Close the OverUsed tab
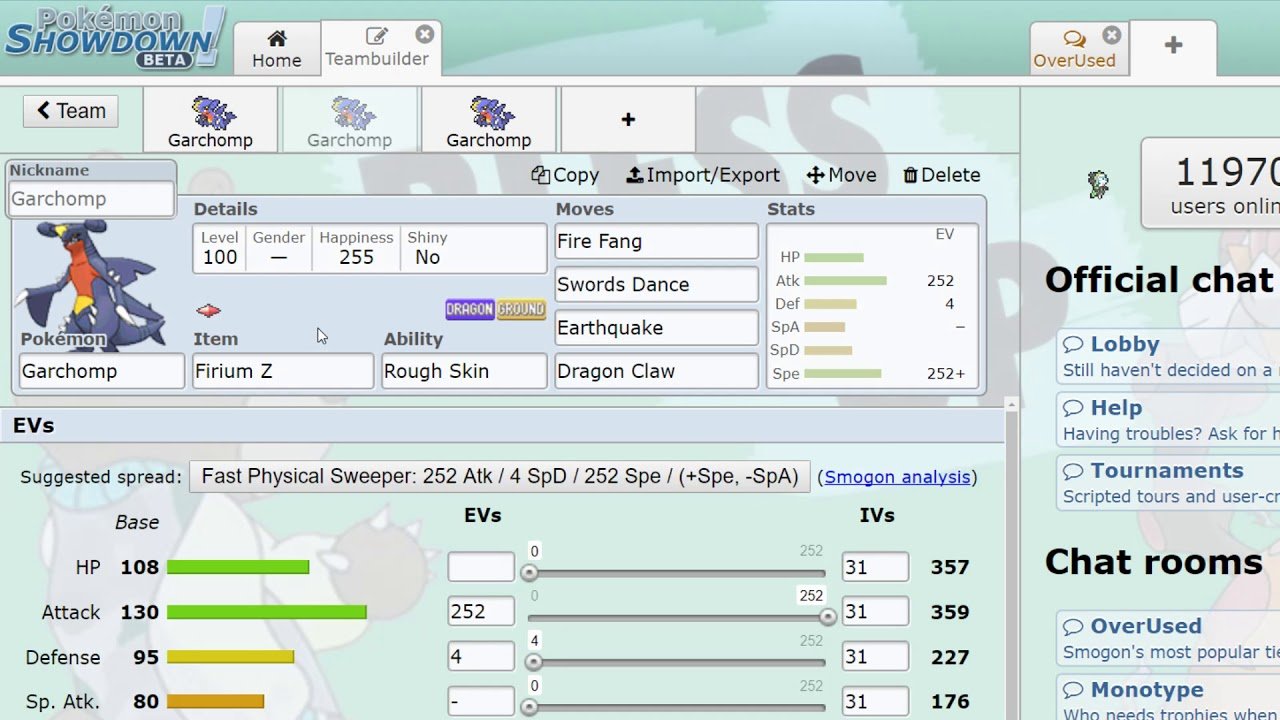 tap(1112, 35)
